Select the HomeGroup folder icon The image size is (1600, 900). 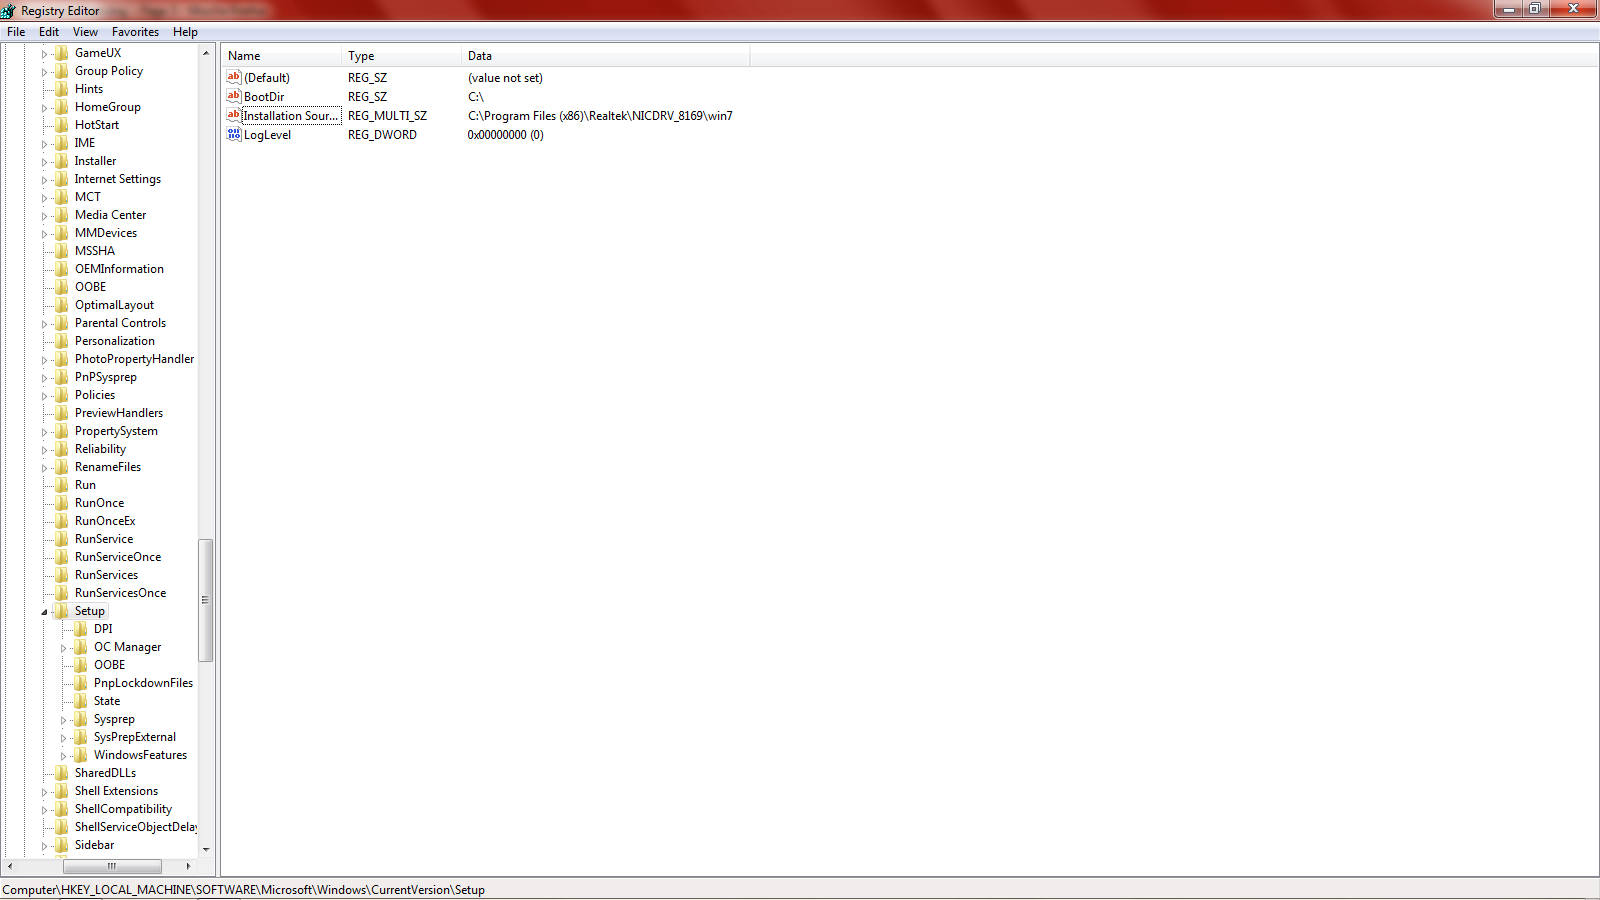(62, 107)
